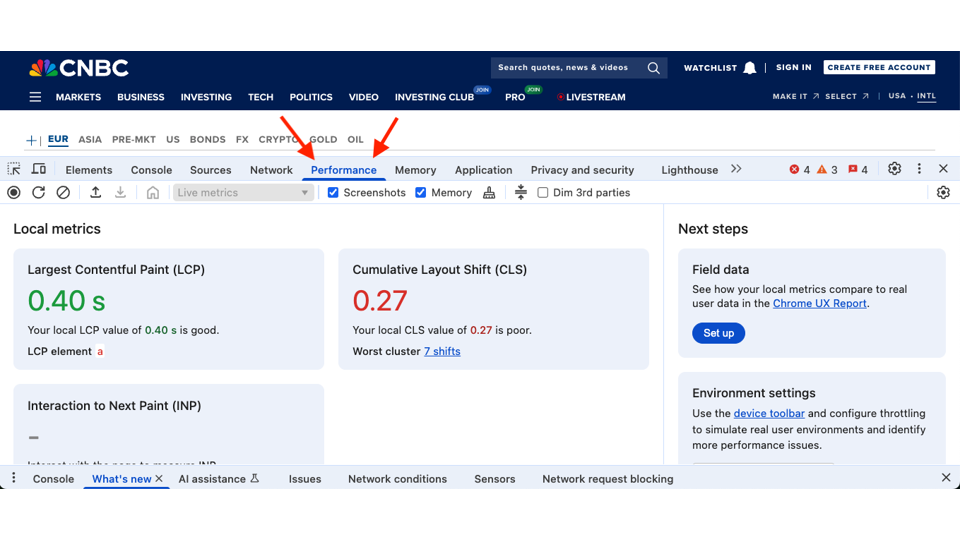
Task: Click the Set up field data button
Action: (x=718, y=333)
